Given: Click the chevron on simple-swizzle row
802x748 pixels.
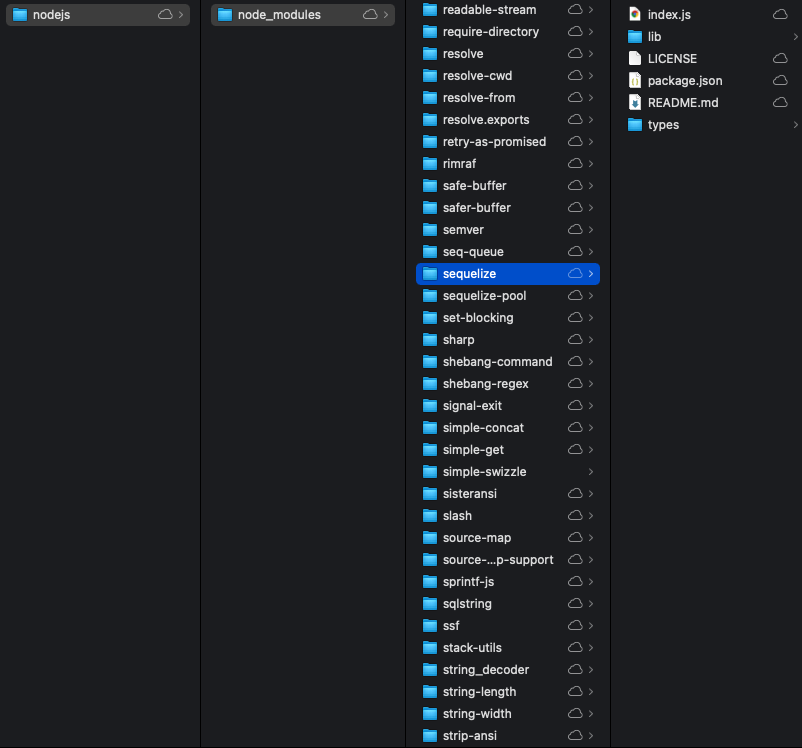Looking at the screenshot, I should tap(591, 472).
